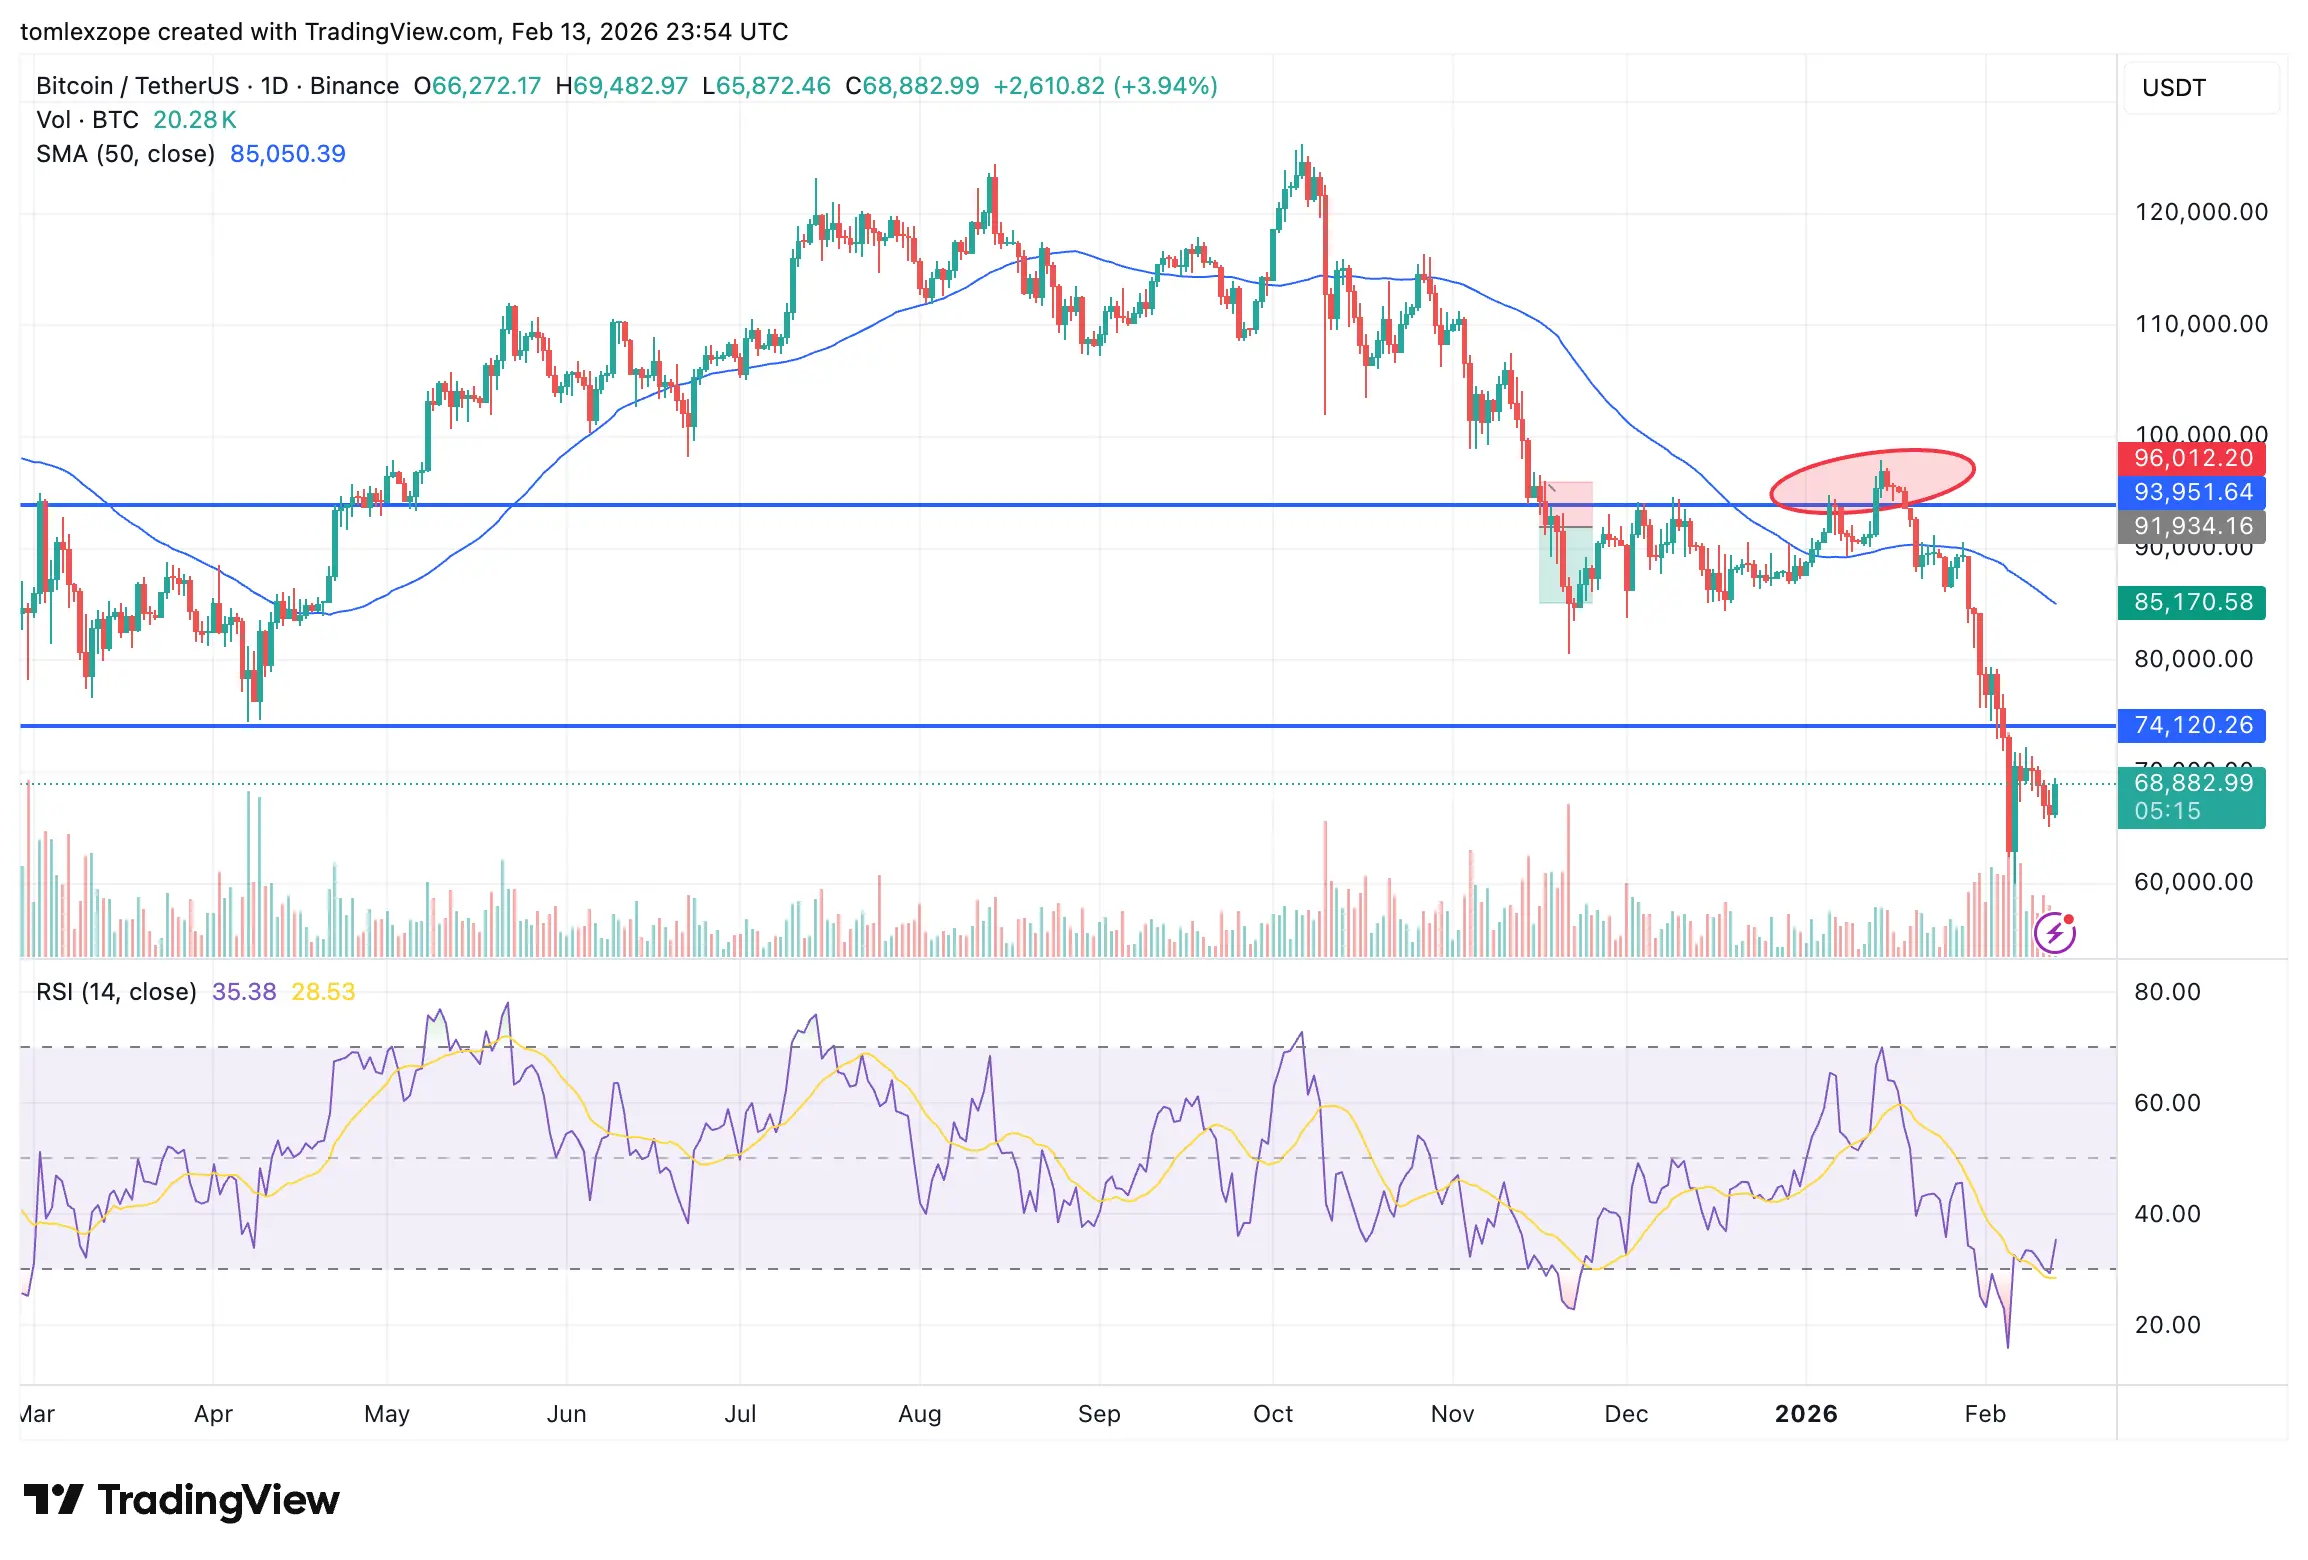This screenshot has height=1560, width=2308.
Task: Click the TradingView logo icon
Action: click(x=54, y=1500)
